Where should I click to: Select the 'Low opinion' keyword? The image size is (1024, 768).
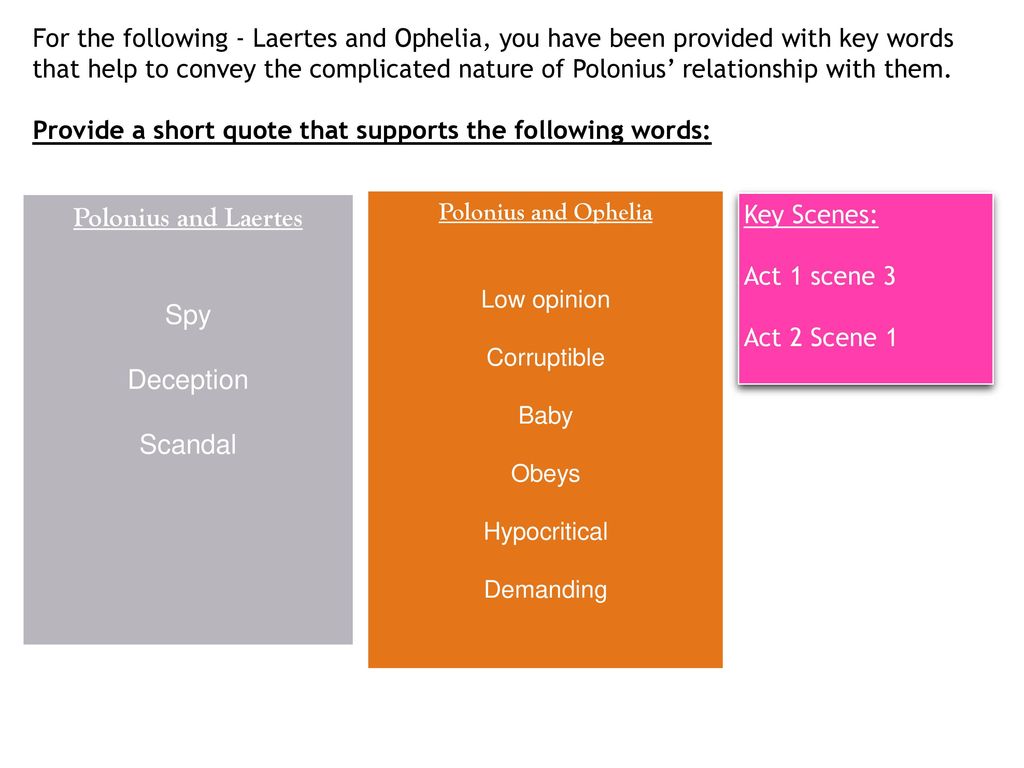(x=545, y=300)
